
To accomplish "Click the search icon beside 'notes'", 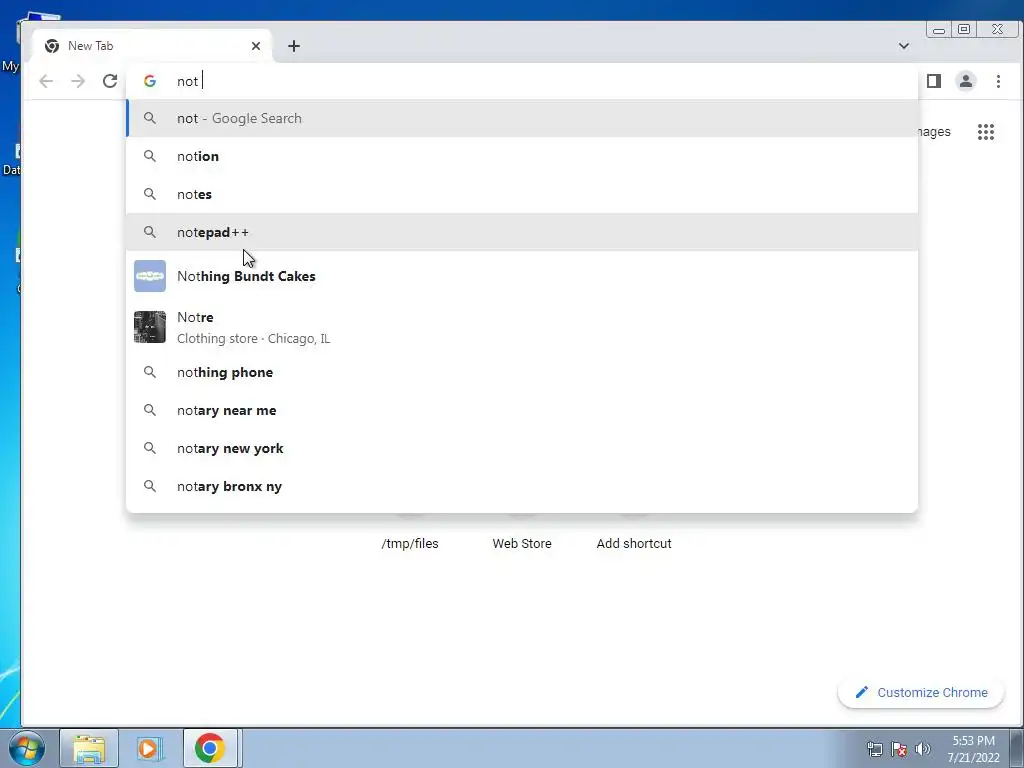I will point(150,194).
